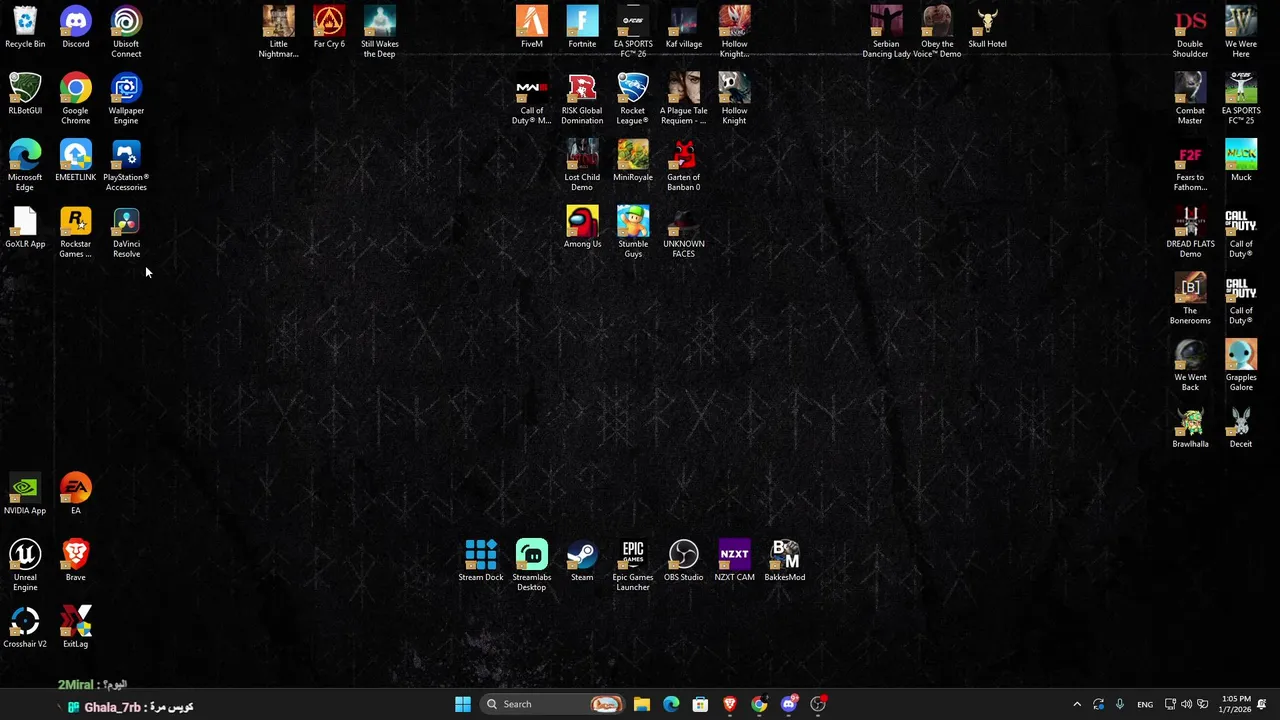Select Unreal Engine desktop icon
Image resolution: width=1280 pixels, height=720 pixels.
25,566
